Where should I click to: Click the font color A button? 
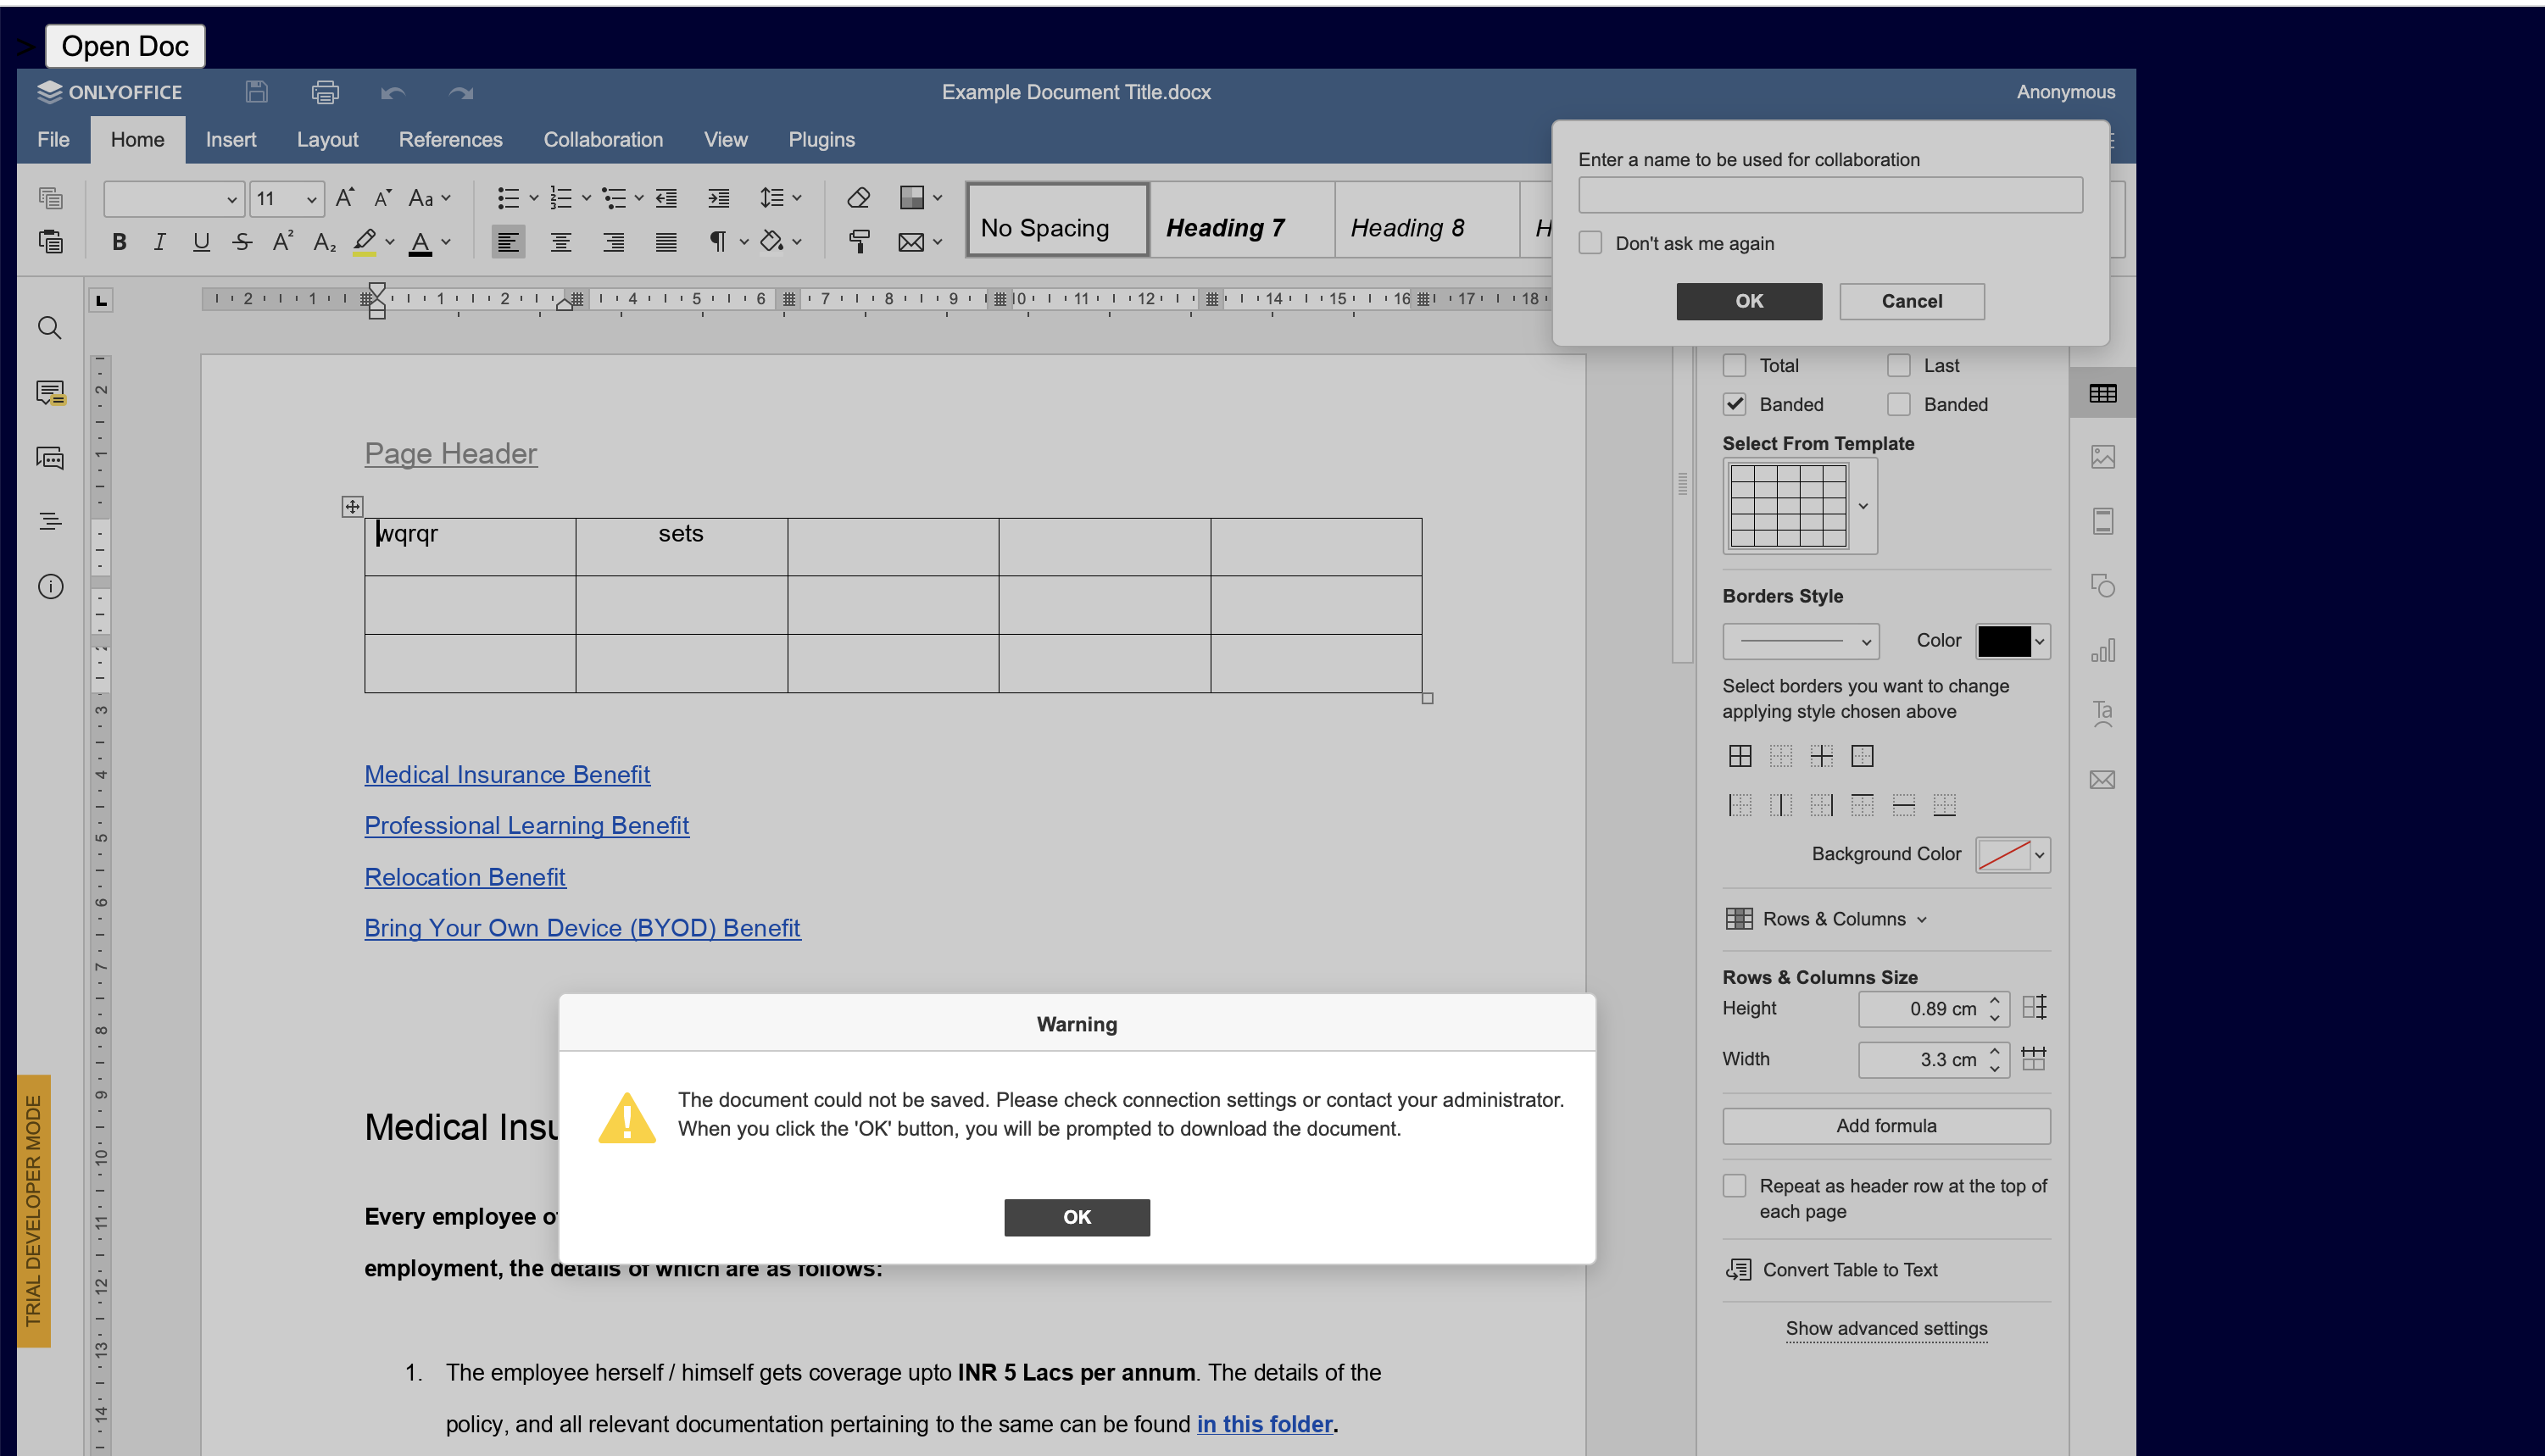[421, 242]
